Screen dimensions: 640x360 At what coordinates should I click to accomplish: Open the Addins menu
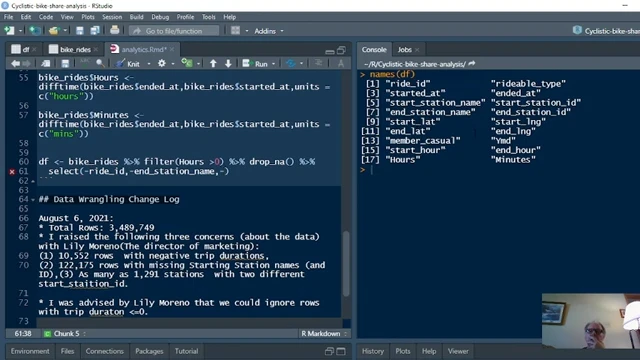pyautogui.click(x=269, y=31)
